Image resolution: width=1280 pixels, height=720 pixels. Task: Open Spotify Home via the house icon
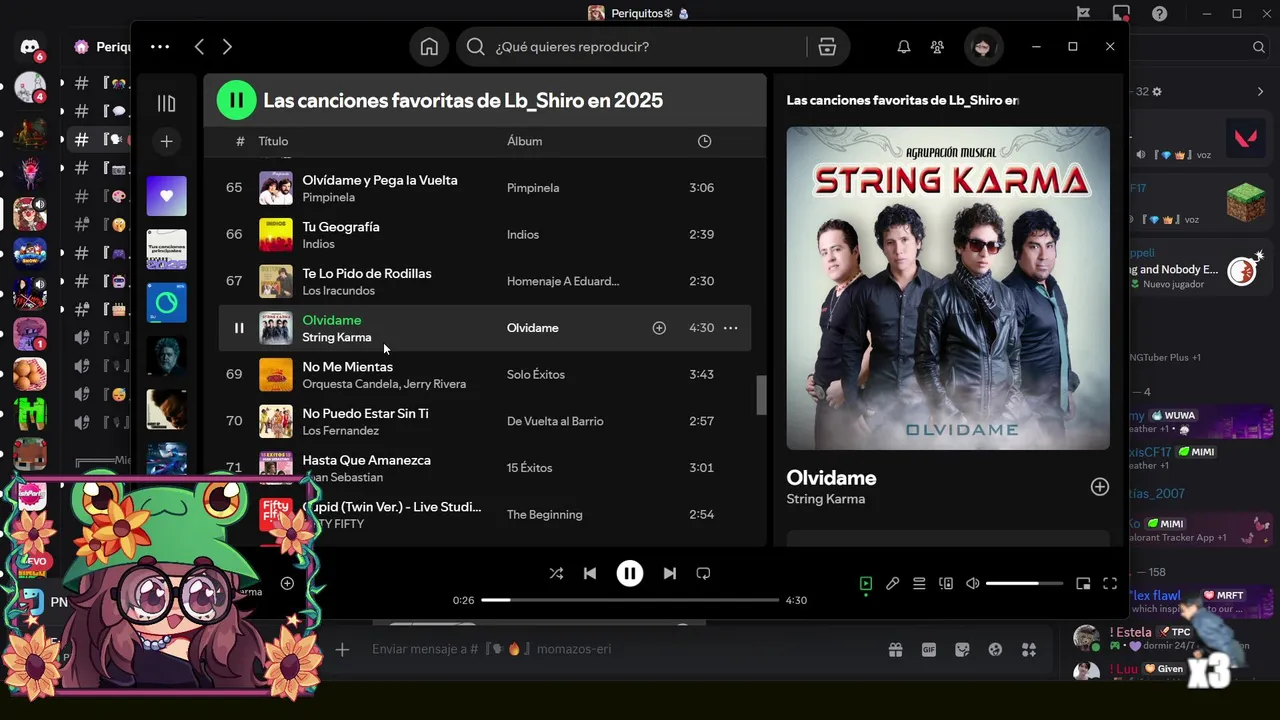point(429,47)
